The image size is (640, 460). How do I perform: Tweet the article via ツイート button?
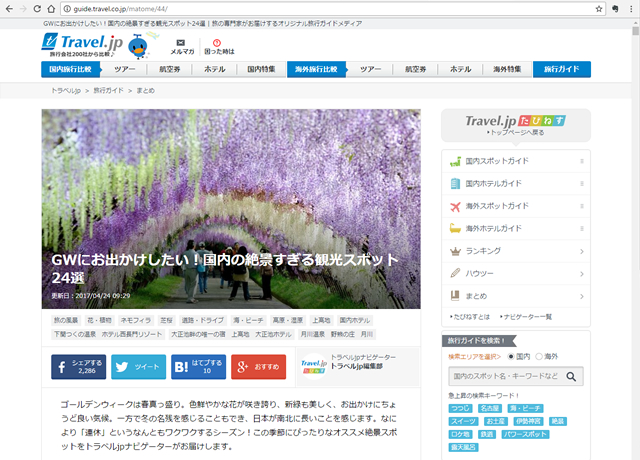pyautogui.click(x=137, y=367)
